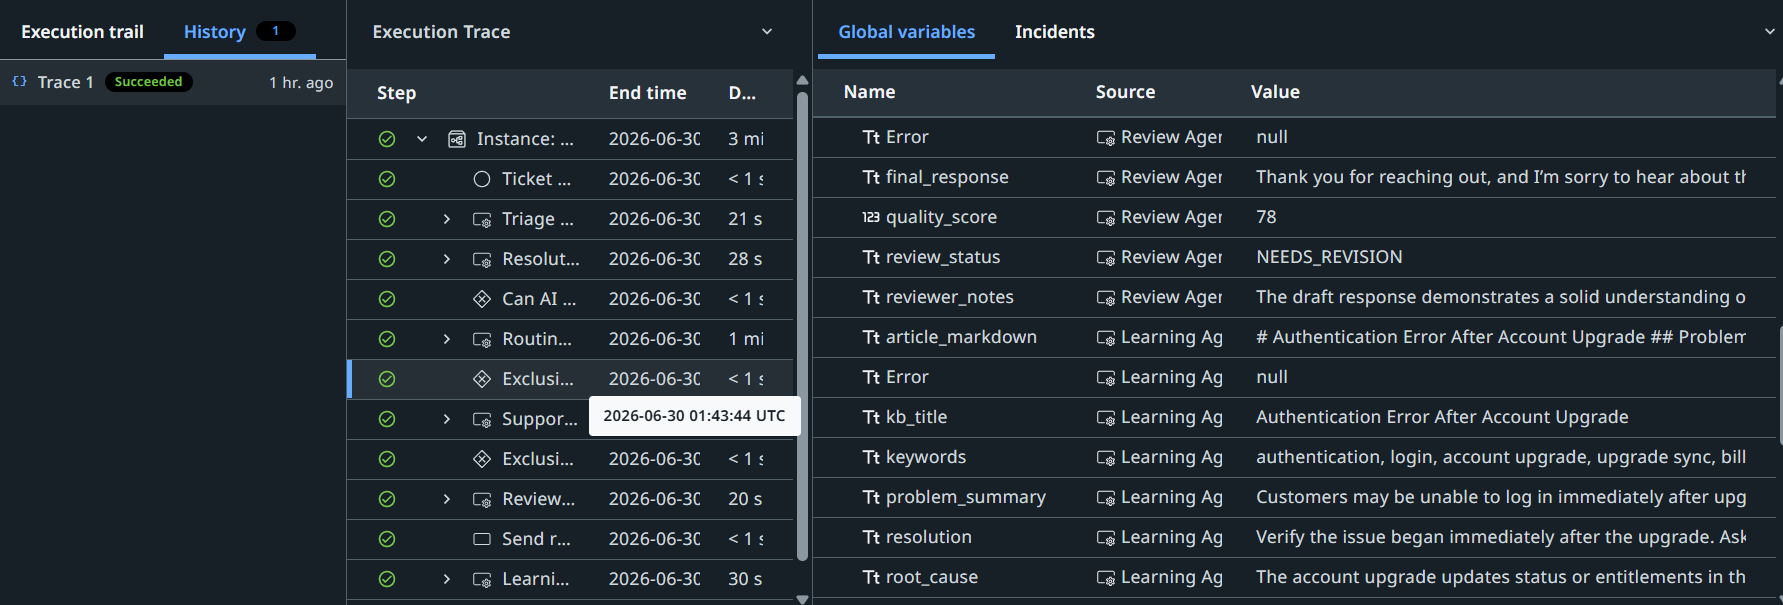Click the Routin... agent task icon
1783x605 pixels.
[482, 339]
